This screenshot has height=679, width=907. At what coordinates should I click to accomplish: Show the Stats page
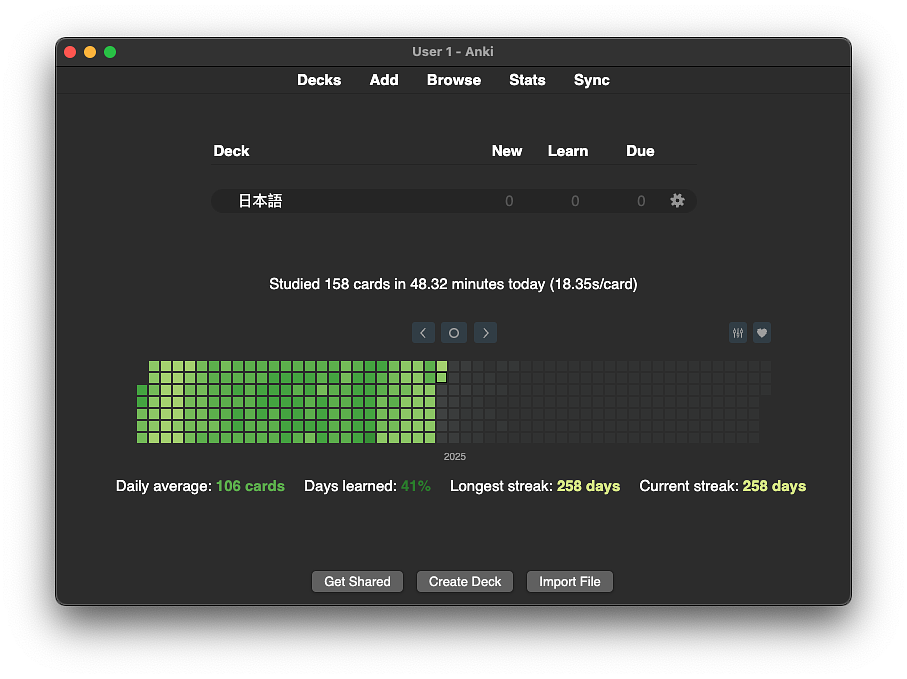click(x=527, y=80)
